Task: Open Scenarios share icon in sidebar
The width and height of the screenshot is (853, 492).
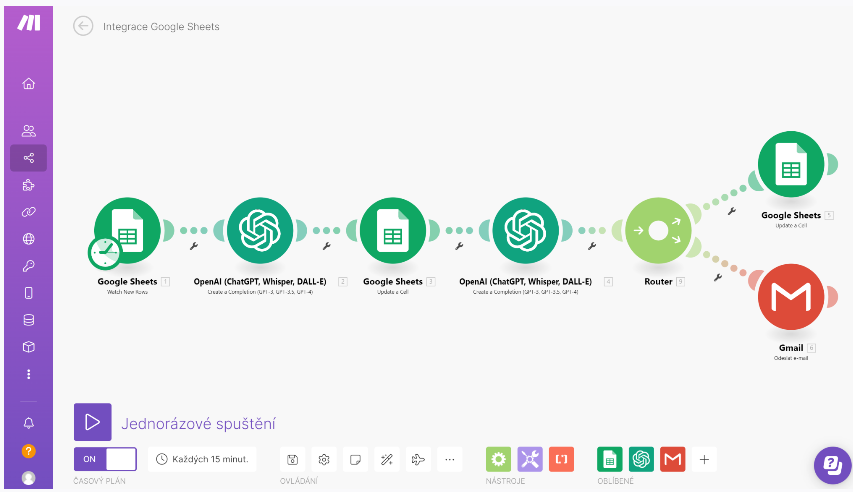Action: [x=29, y=158]
